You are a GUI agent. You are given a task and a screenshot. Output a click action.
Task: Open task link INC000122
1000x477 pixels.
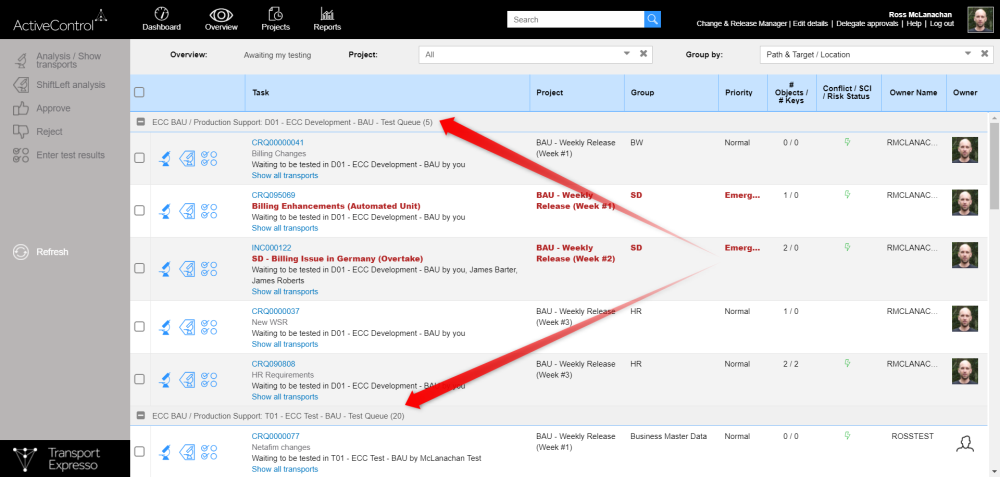(x=271, y=247)
